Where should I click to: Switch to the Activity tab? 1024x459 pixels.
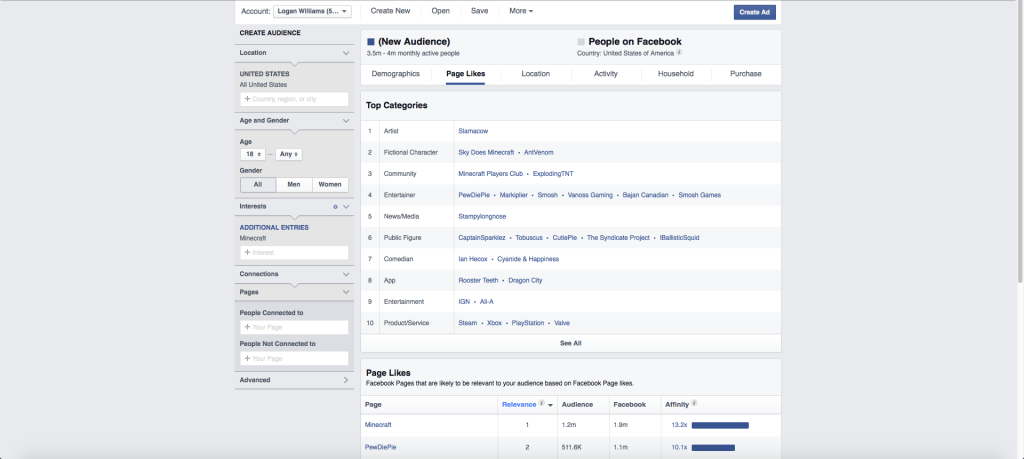pos(605,74)
